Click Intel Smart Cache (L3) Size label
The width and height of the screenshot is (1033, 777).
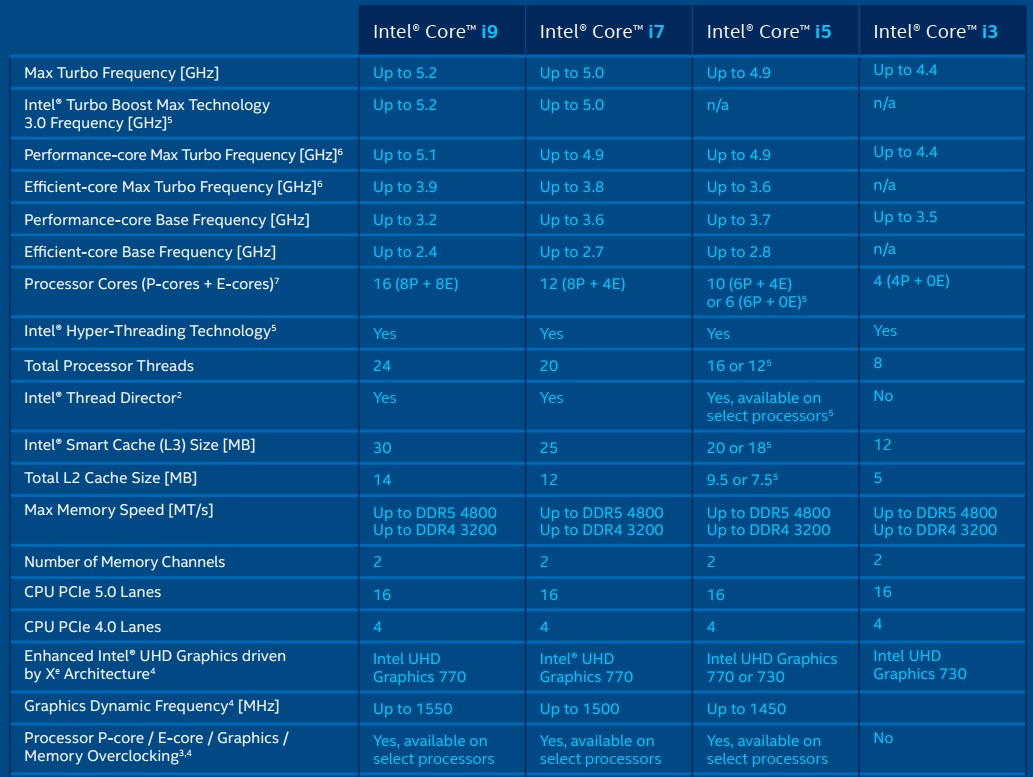tap(140, 445)
